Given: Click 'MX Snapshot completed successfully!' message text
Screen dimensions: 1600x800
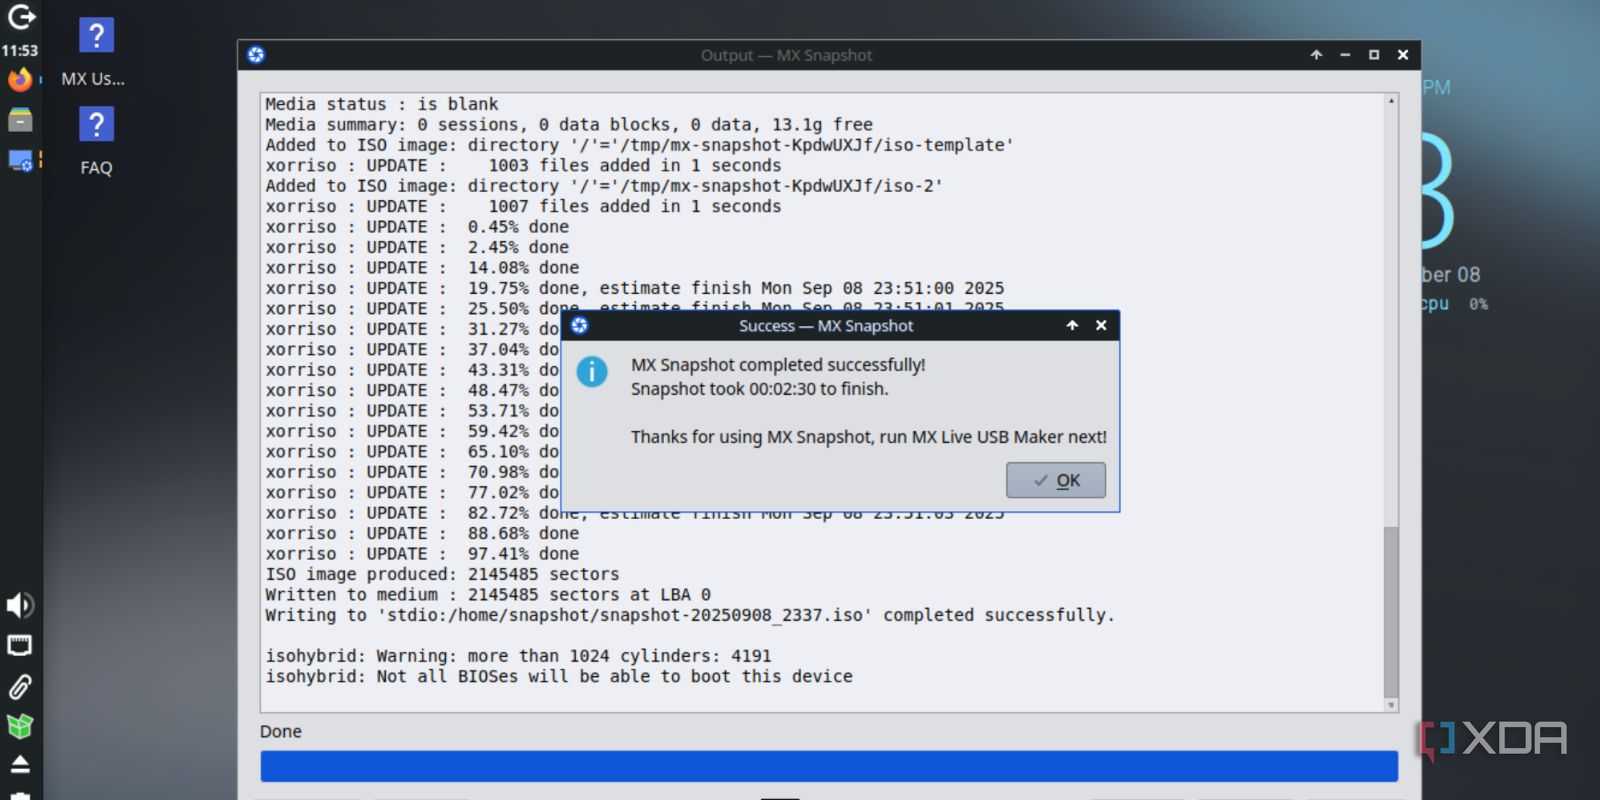Looking at the screenshot, I should pyautogui.click(x=778, y=365).
